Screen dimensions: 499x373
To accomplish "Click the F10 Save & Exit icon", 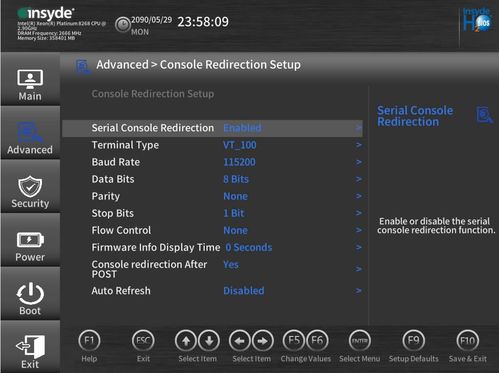I will (468, 341).
